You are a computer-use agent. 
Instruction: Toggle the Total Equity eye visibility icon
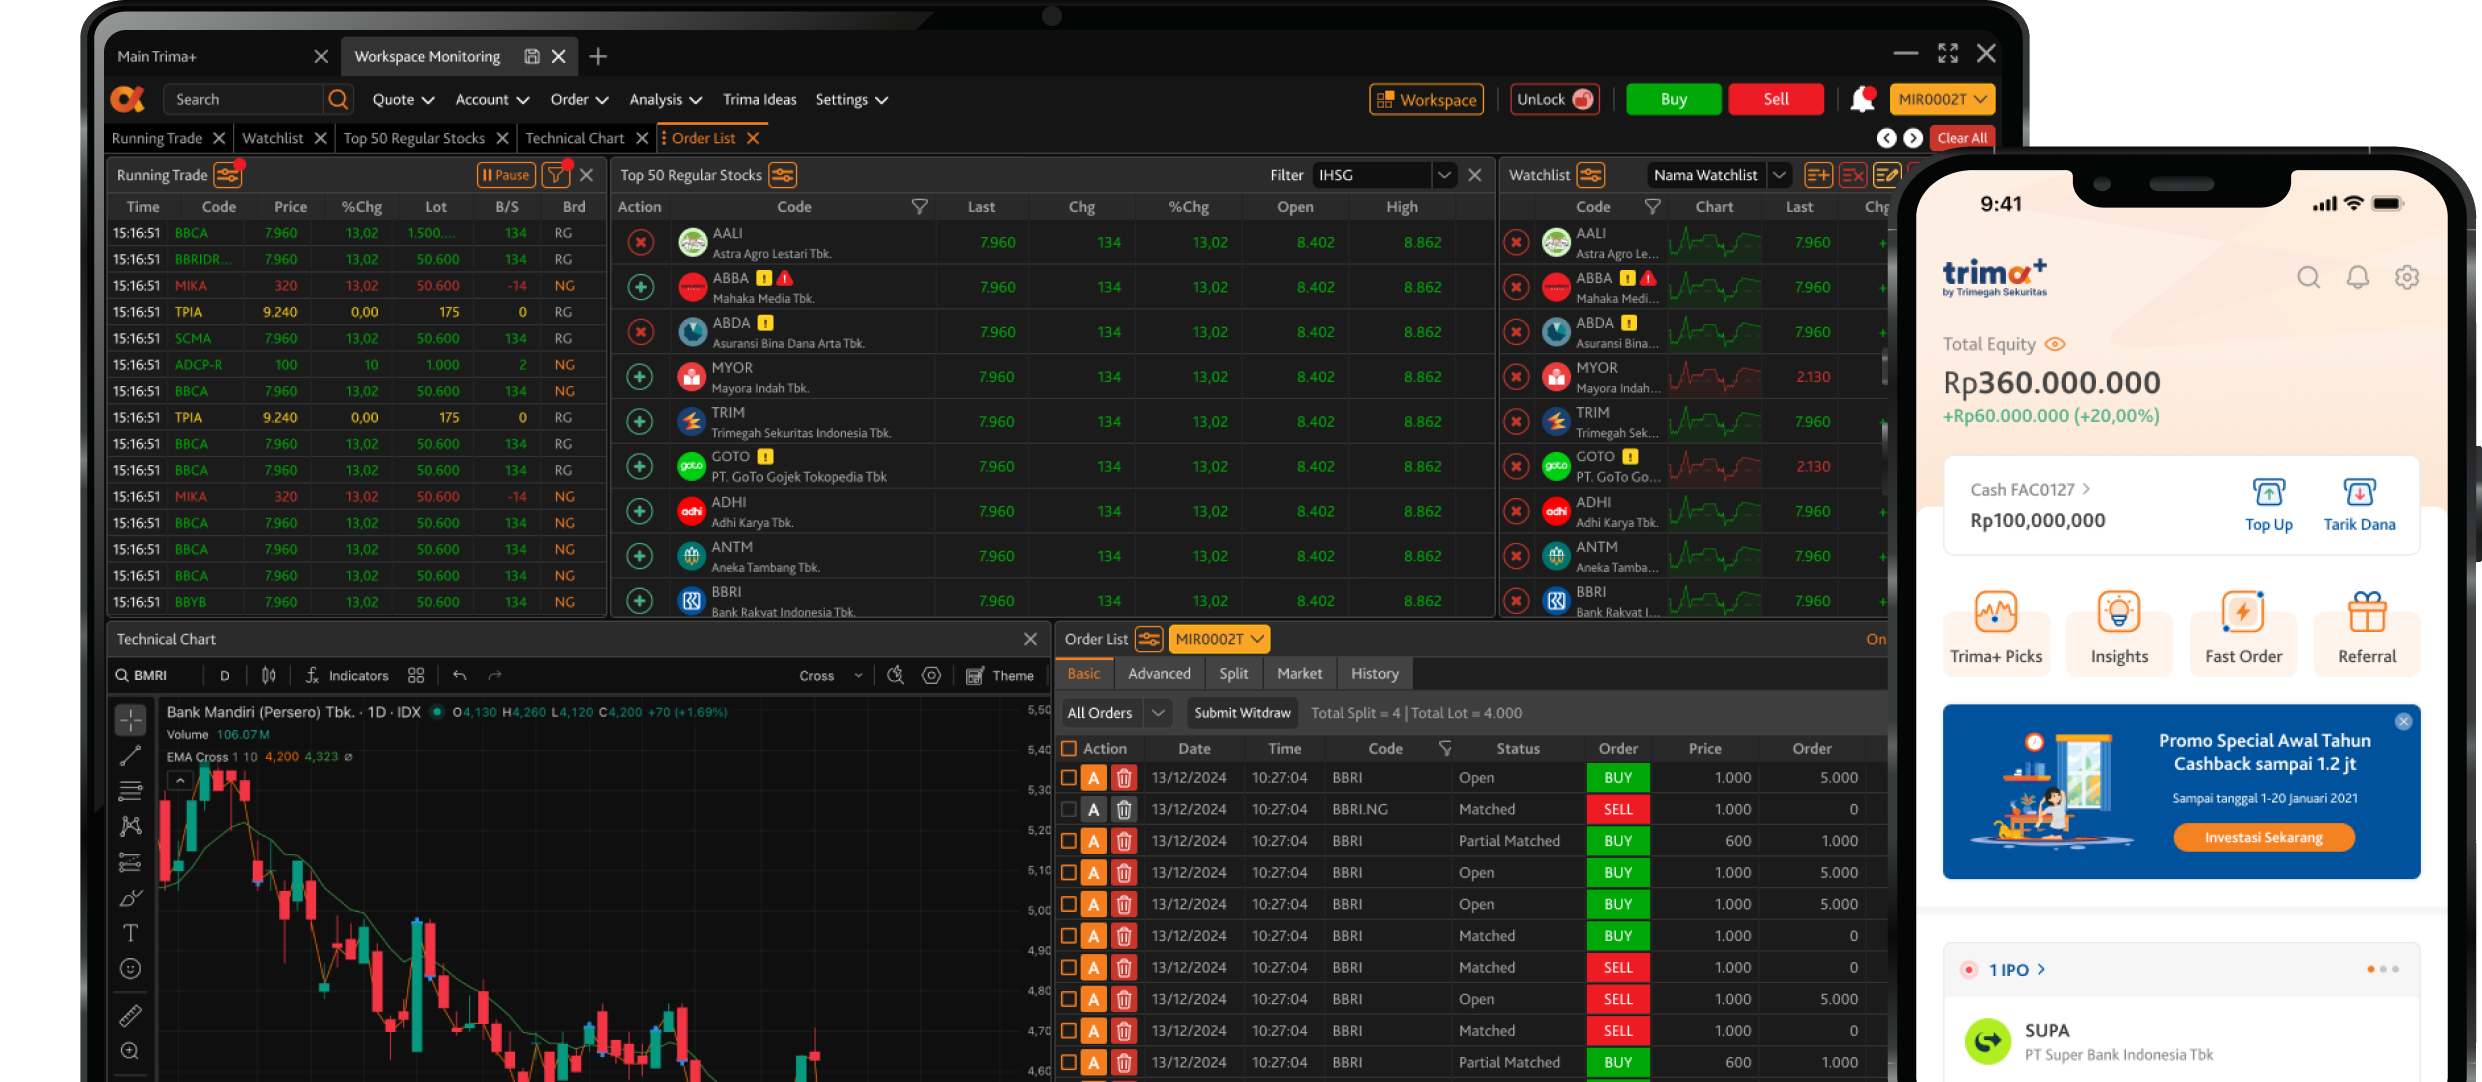click(x=2055, y=344)
